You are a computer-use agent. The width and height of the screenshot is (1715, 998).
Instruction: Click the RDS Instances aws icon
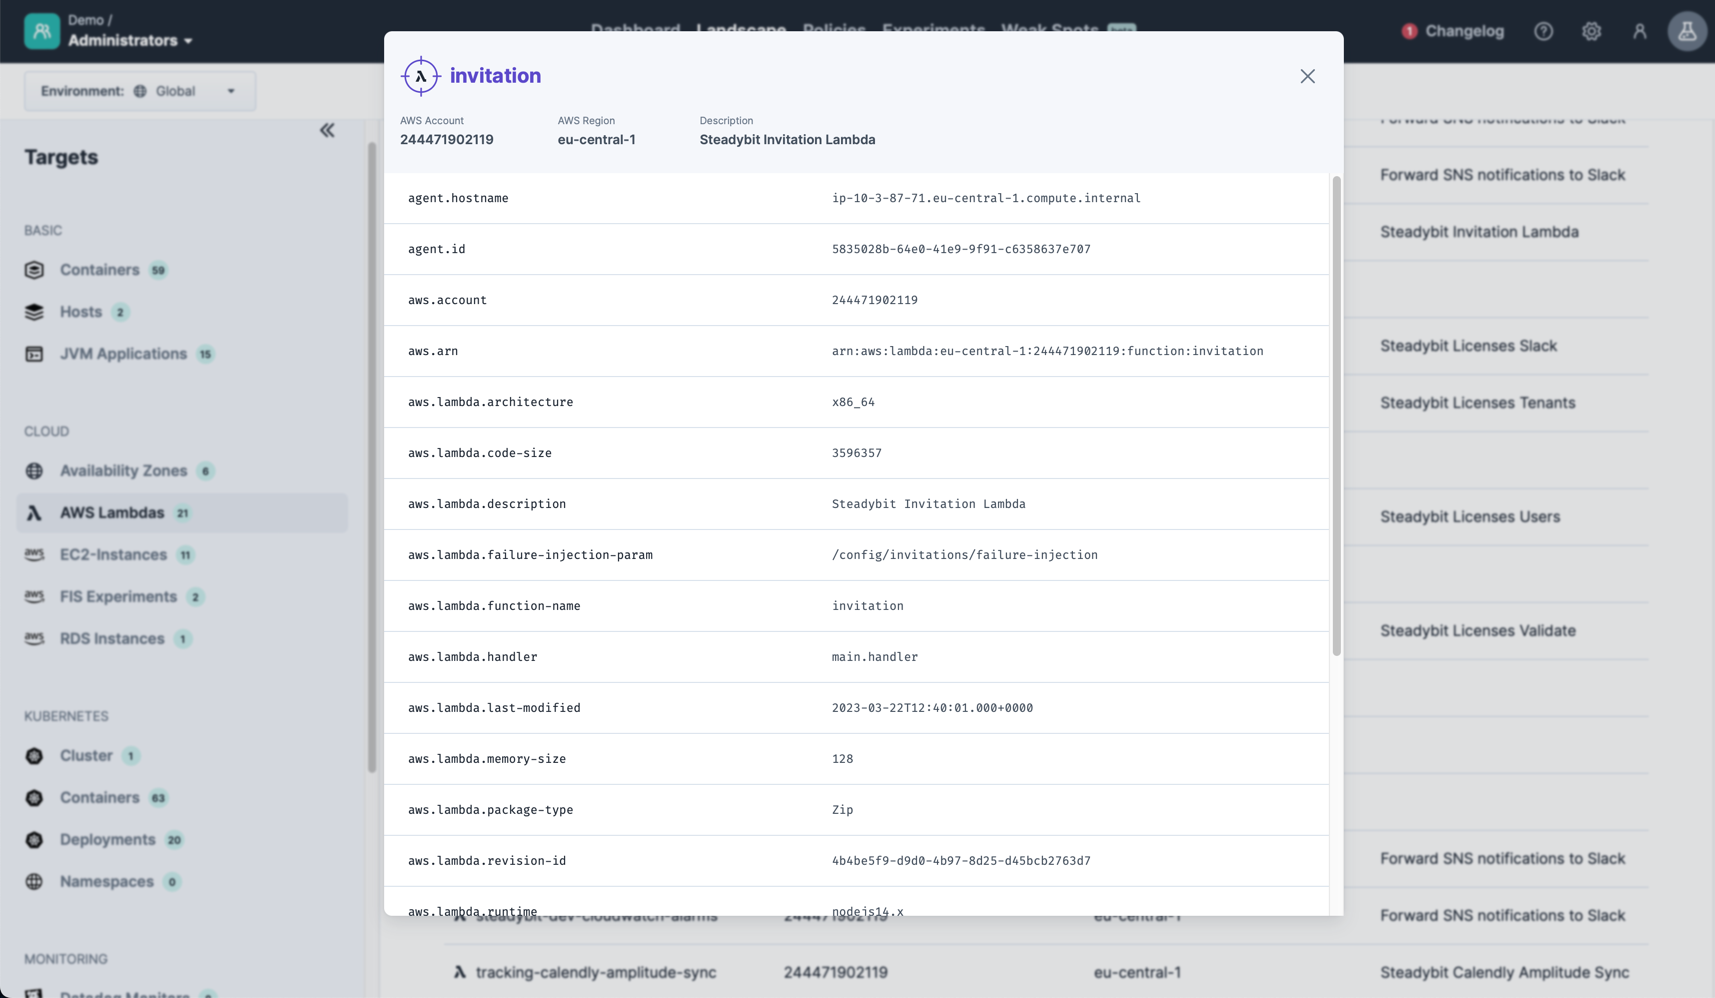[x=34, y=639]
